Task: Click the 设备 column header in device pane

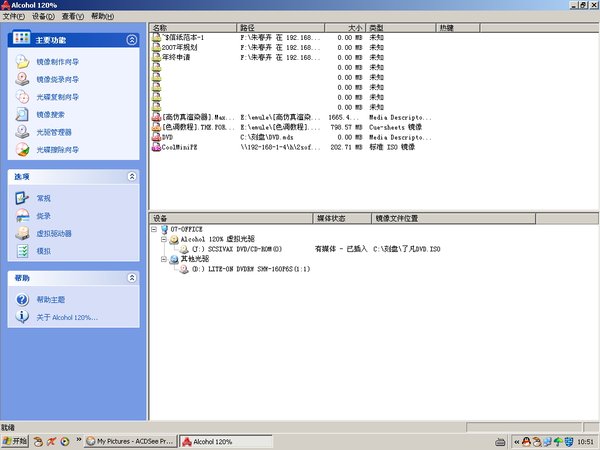Action: [x=231, y=218]
